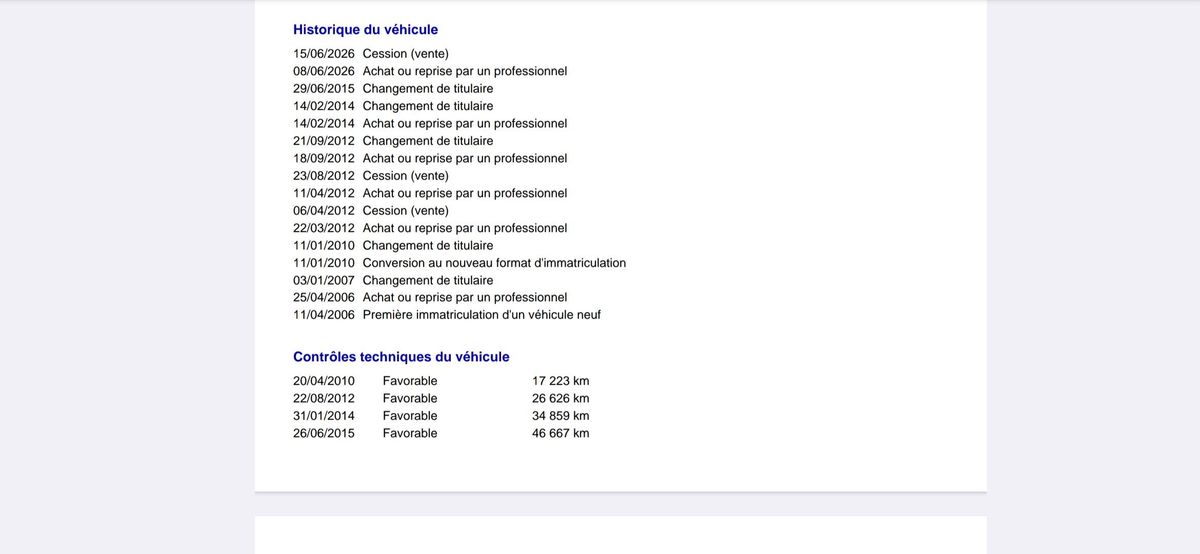Click the 06/04/2012 Cession (vente) entry

pos(371,211)
